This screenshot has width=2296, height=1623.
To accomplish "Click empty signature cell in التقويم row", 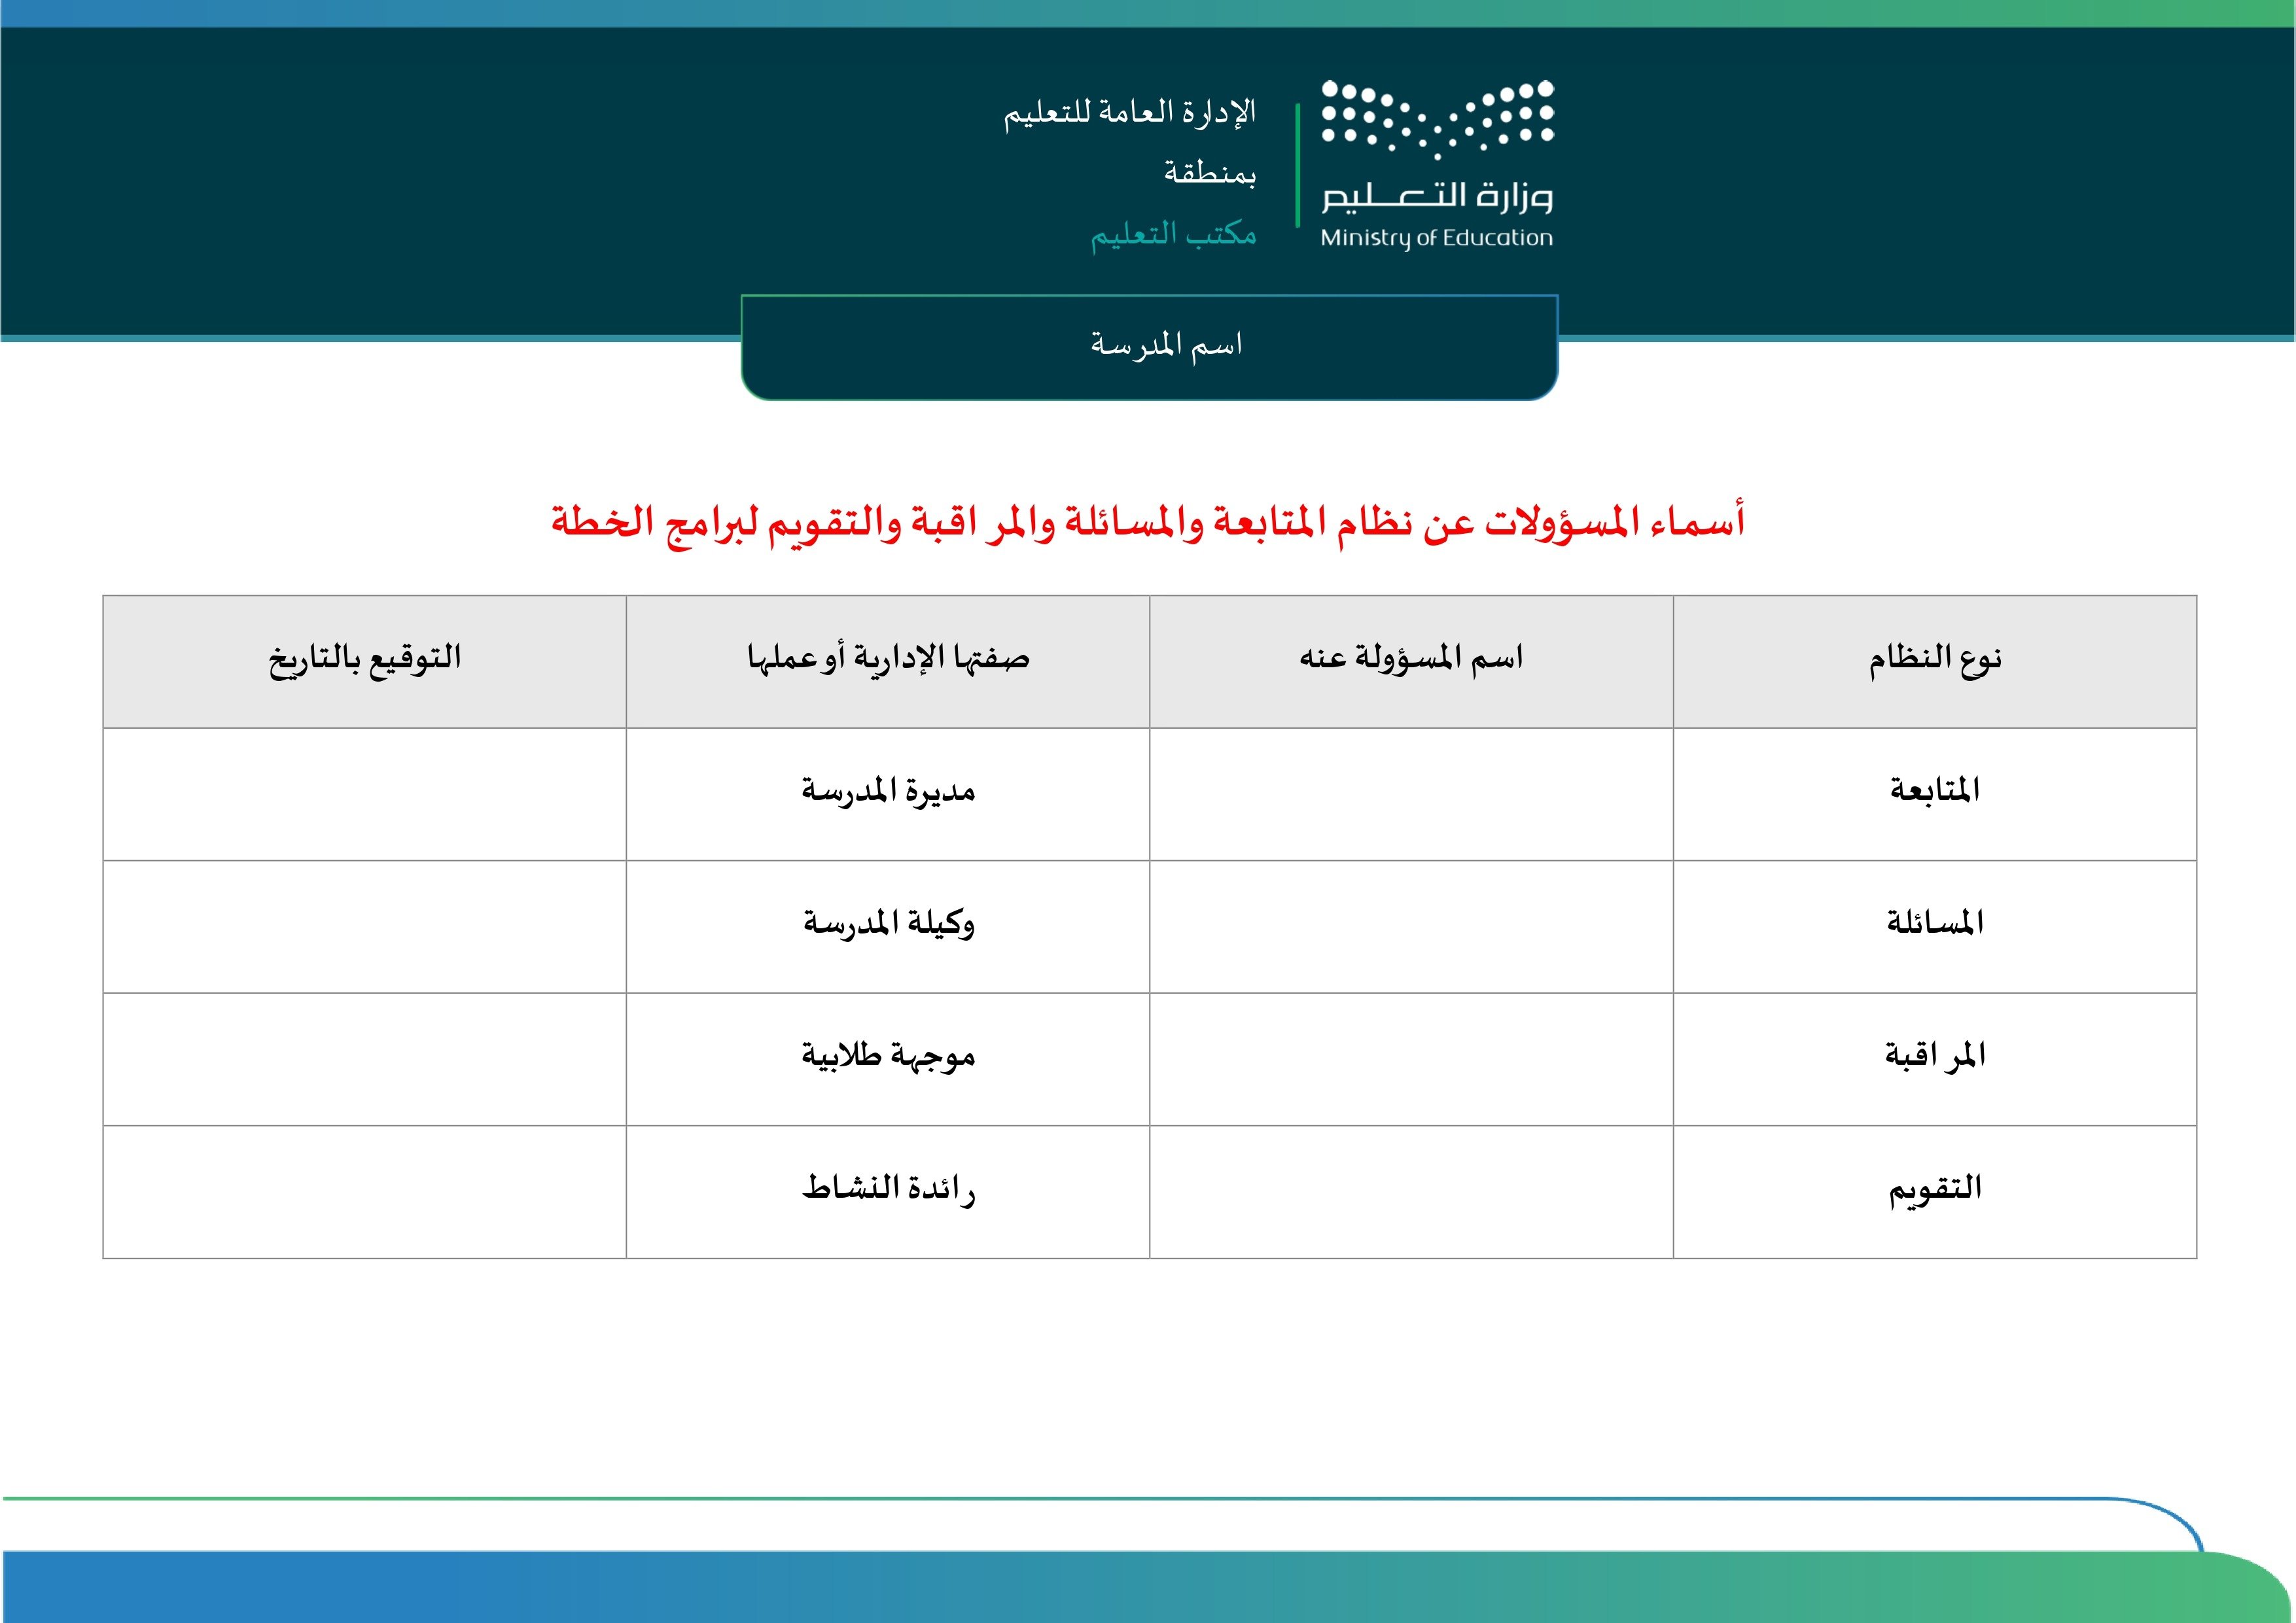I will 365,1192.
